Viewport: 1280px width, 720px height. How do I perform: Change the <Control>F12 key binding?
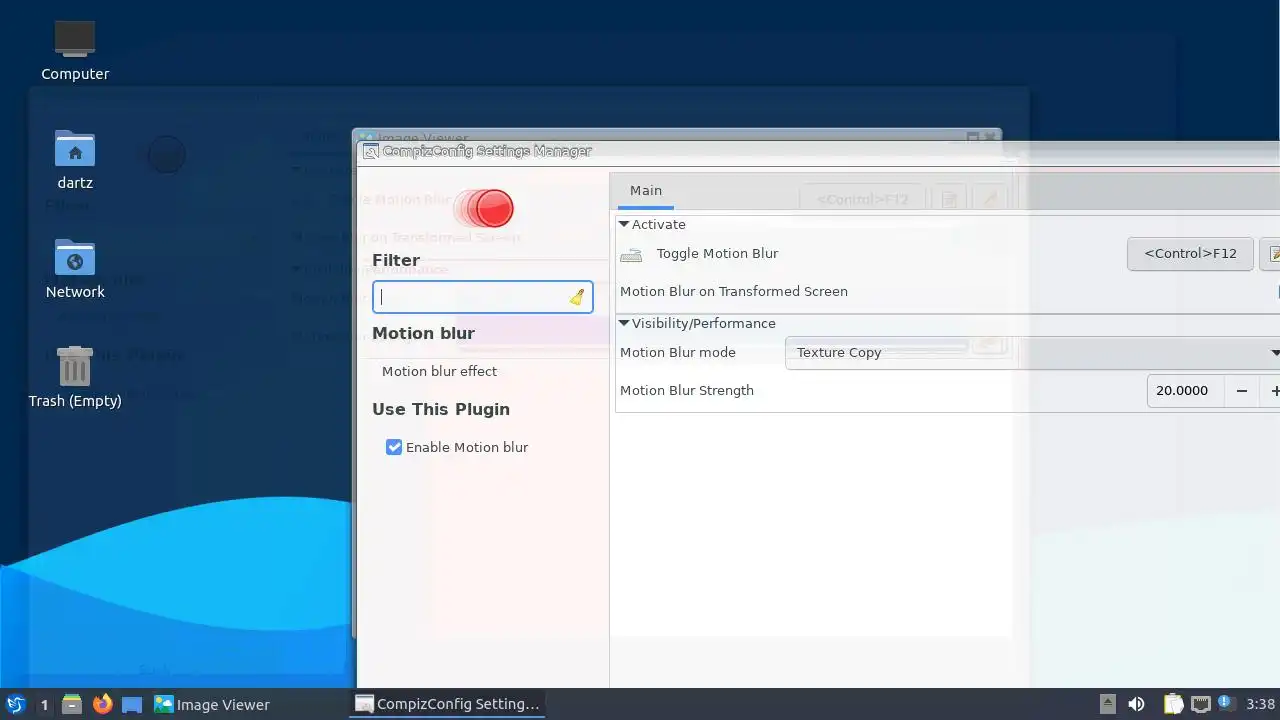click(x=1190, y=253)
